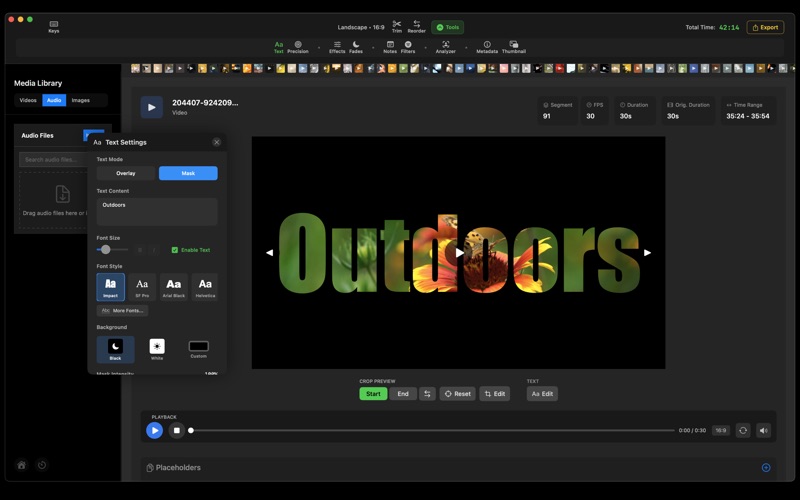Image resolution: width=800 pixels, height=500 pixels.
Task: Click the Text Content field with Outdoors
Action: pos(157,212)
